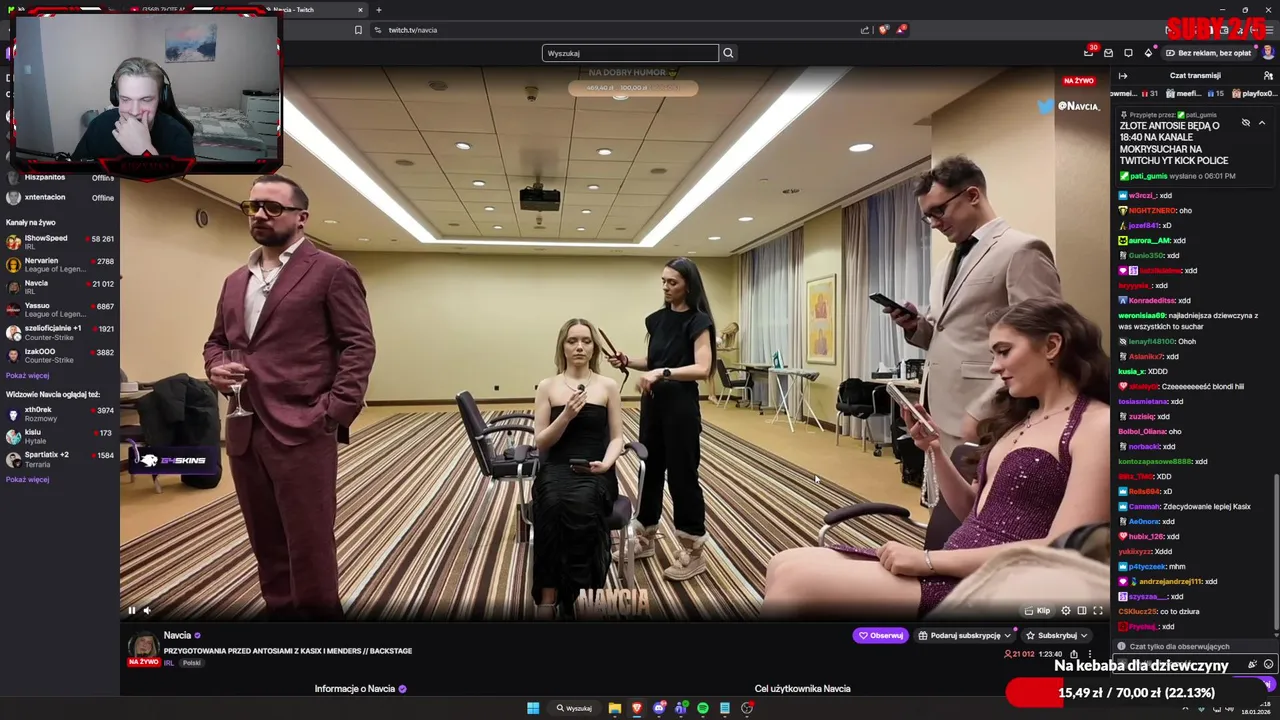Click the Bez reklam, bez opłat button

point(1208,53)
